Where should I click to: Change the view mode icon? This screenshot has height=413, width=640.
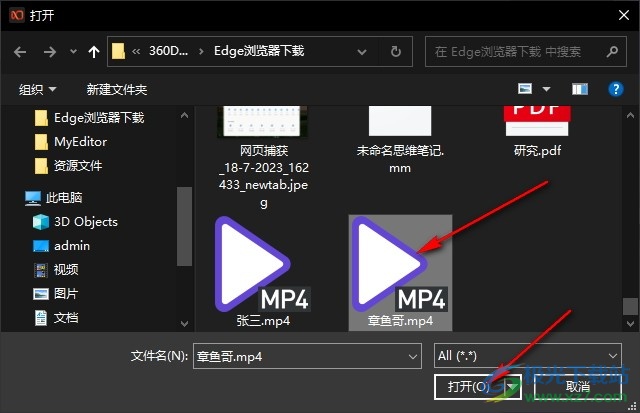tap(525, 89)
